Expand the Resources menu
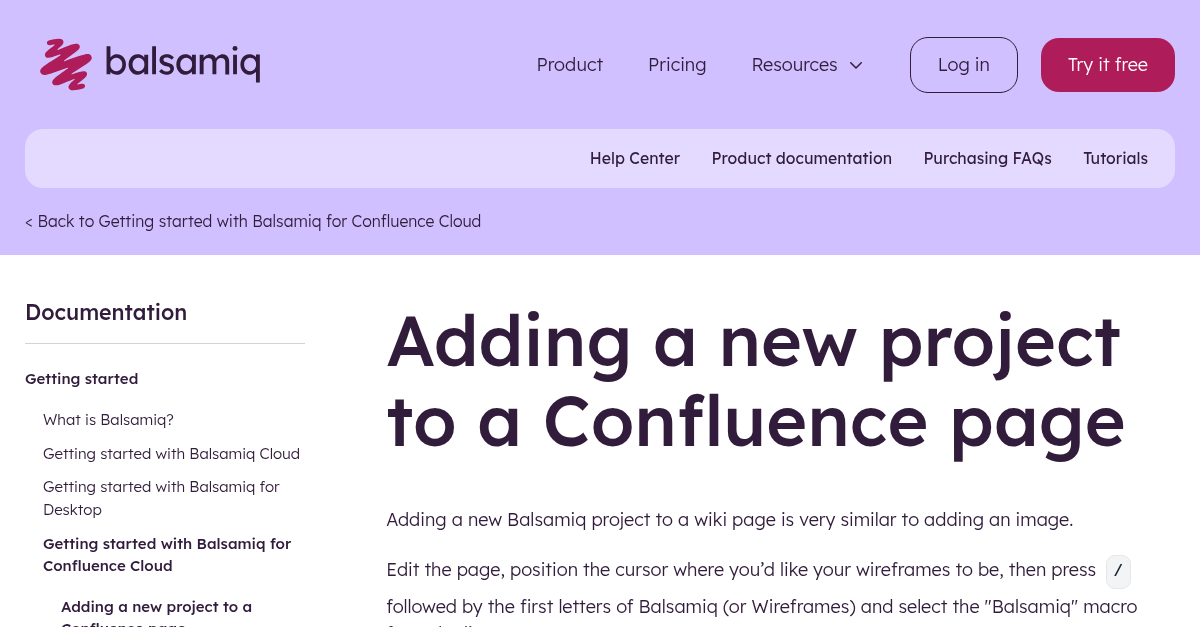The image size is (1200, 627). click(x=795, y=65)
